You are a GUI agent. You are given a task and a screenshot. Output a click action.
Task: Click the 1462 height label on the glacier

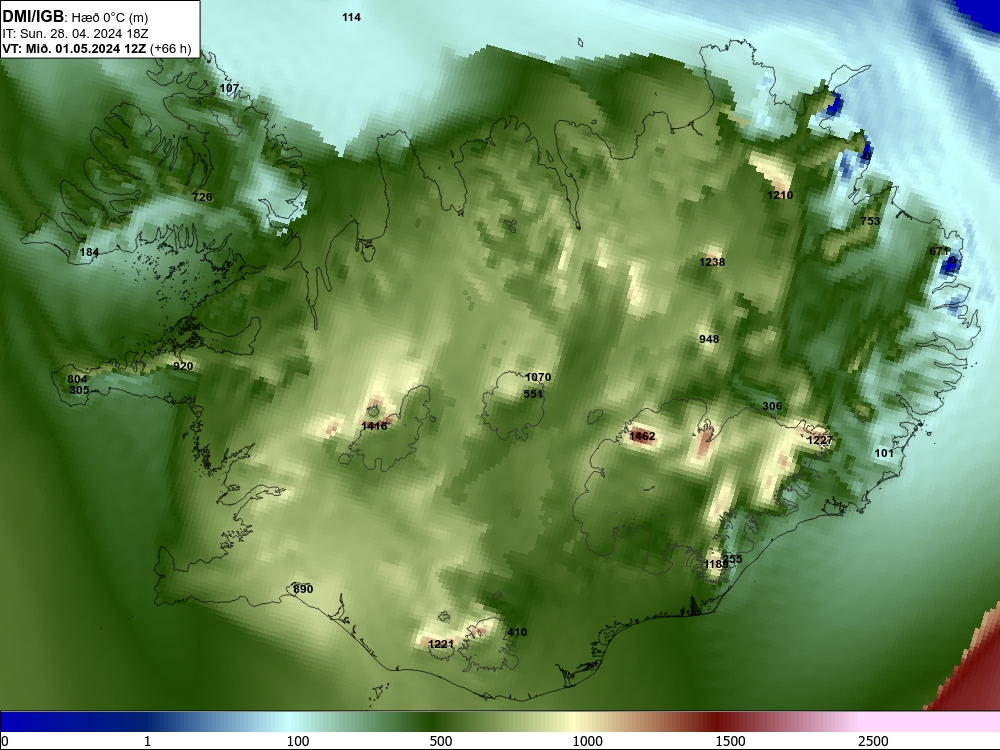click(x=642, y=436)
